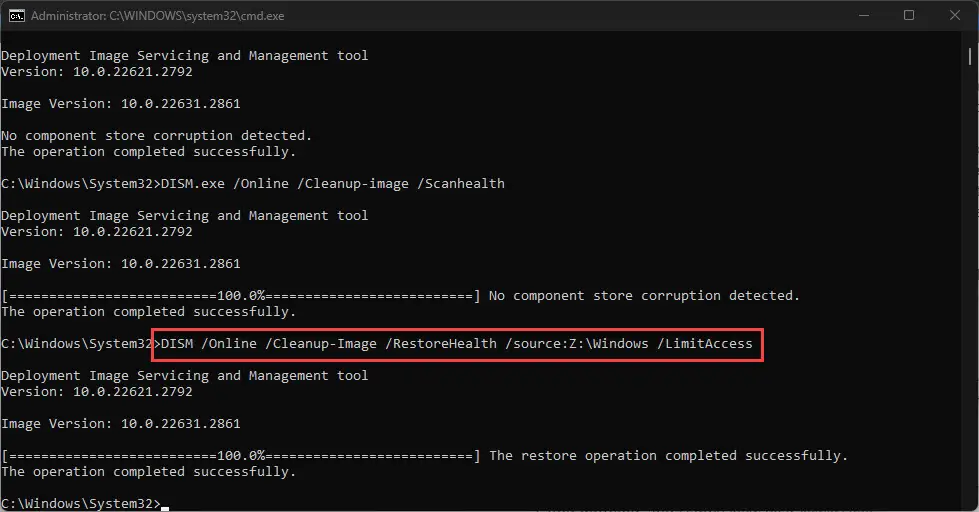Minimize the Command Prompt window
The height and width of the screenshot is (512, 979).
[862, 15]
